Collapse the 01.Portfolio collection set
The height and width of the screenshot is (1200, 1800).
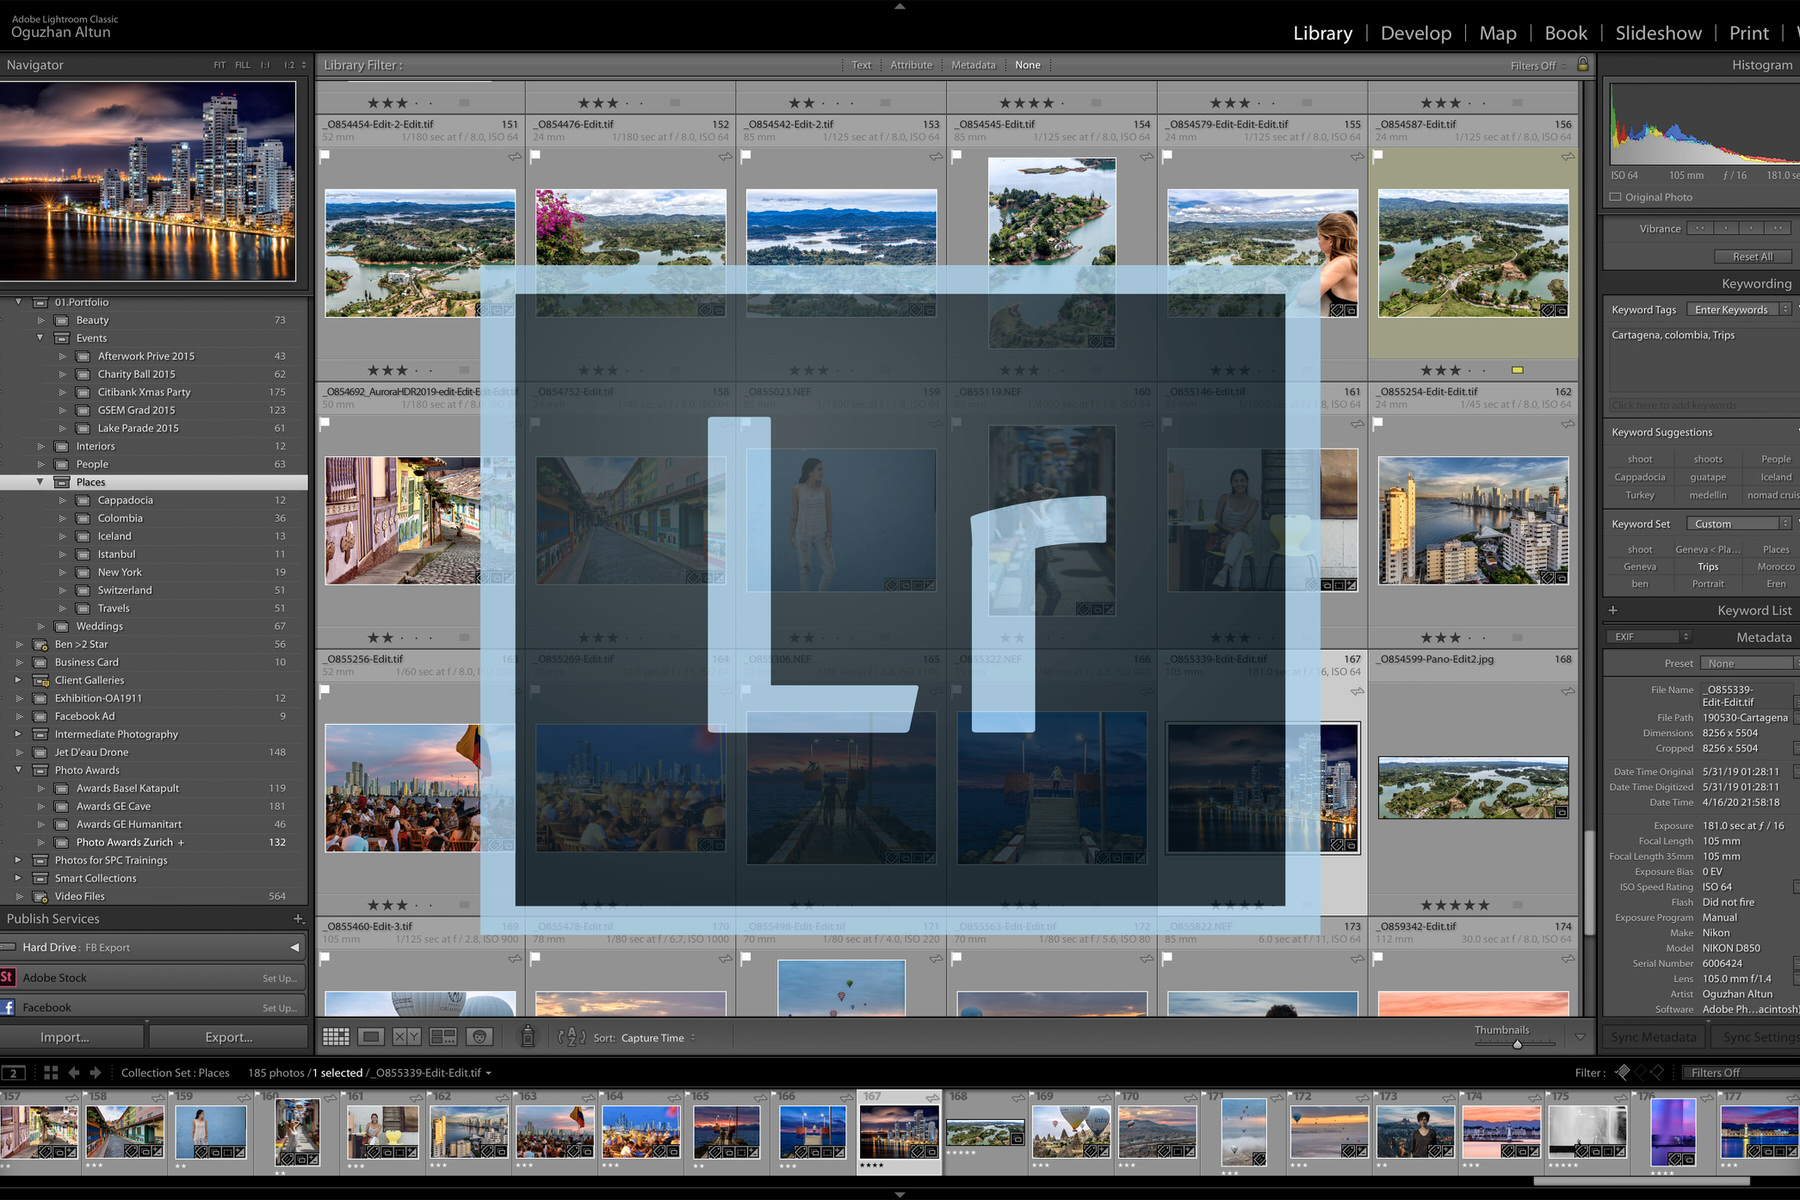coord(18,302)
